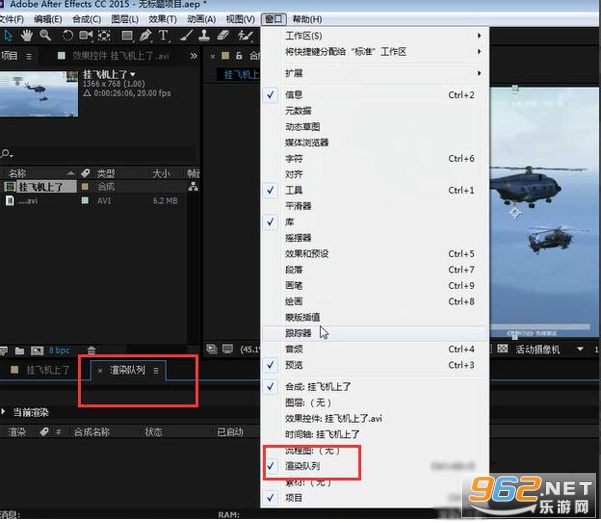Choose 跟踪器 in window menu
601x523 pixels.
[x=374, y=333]
